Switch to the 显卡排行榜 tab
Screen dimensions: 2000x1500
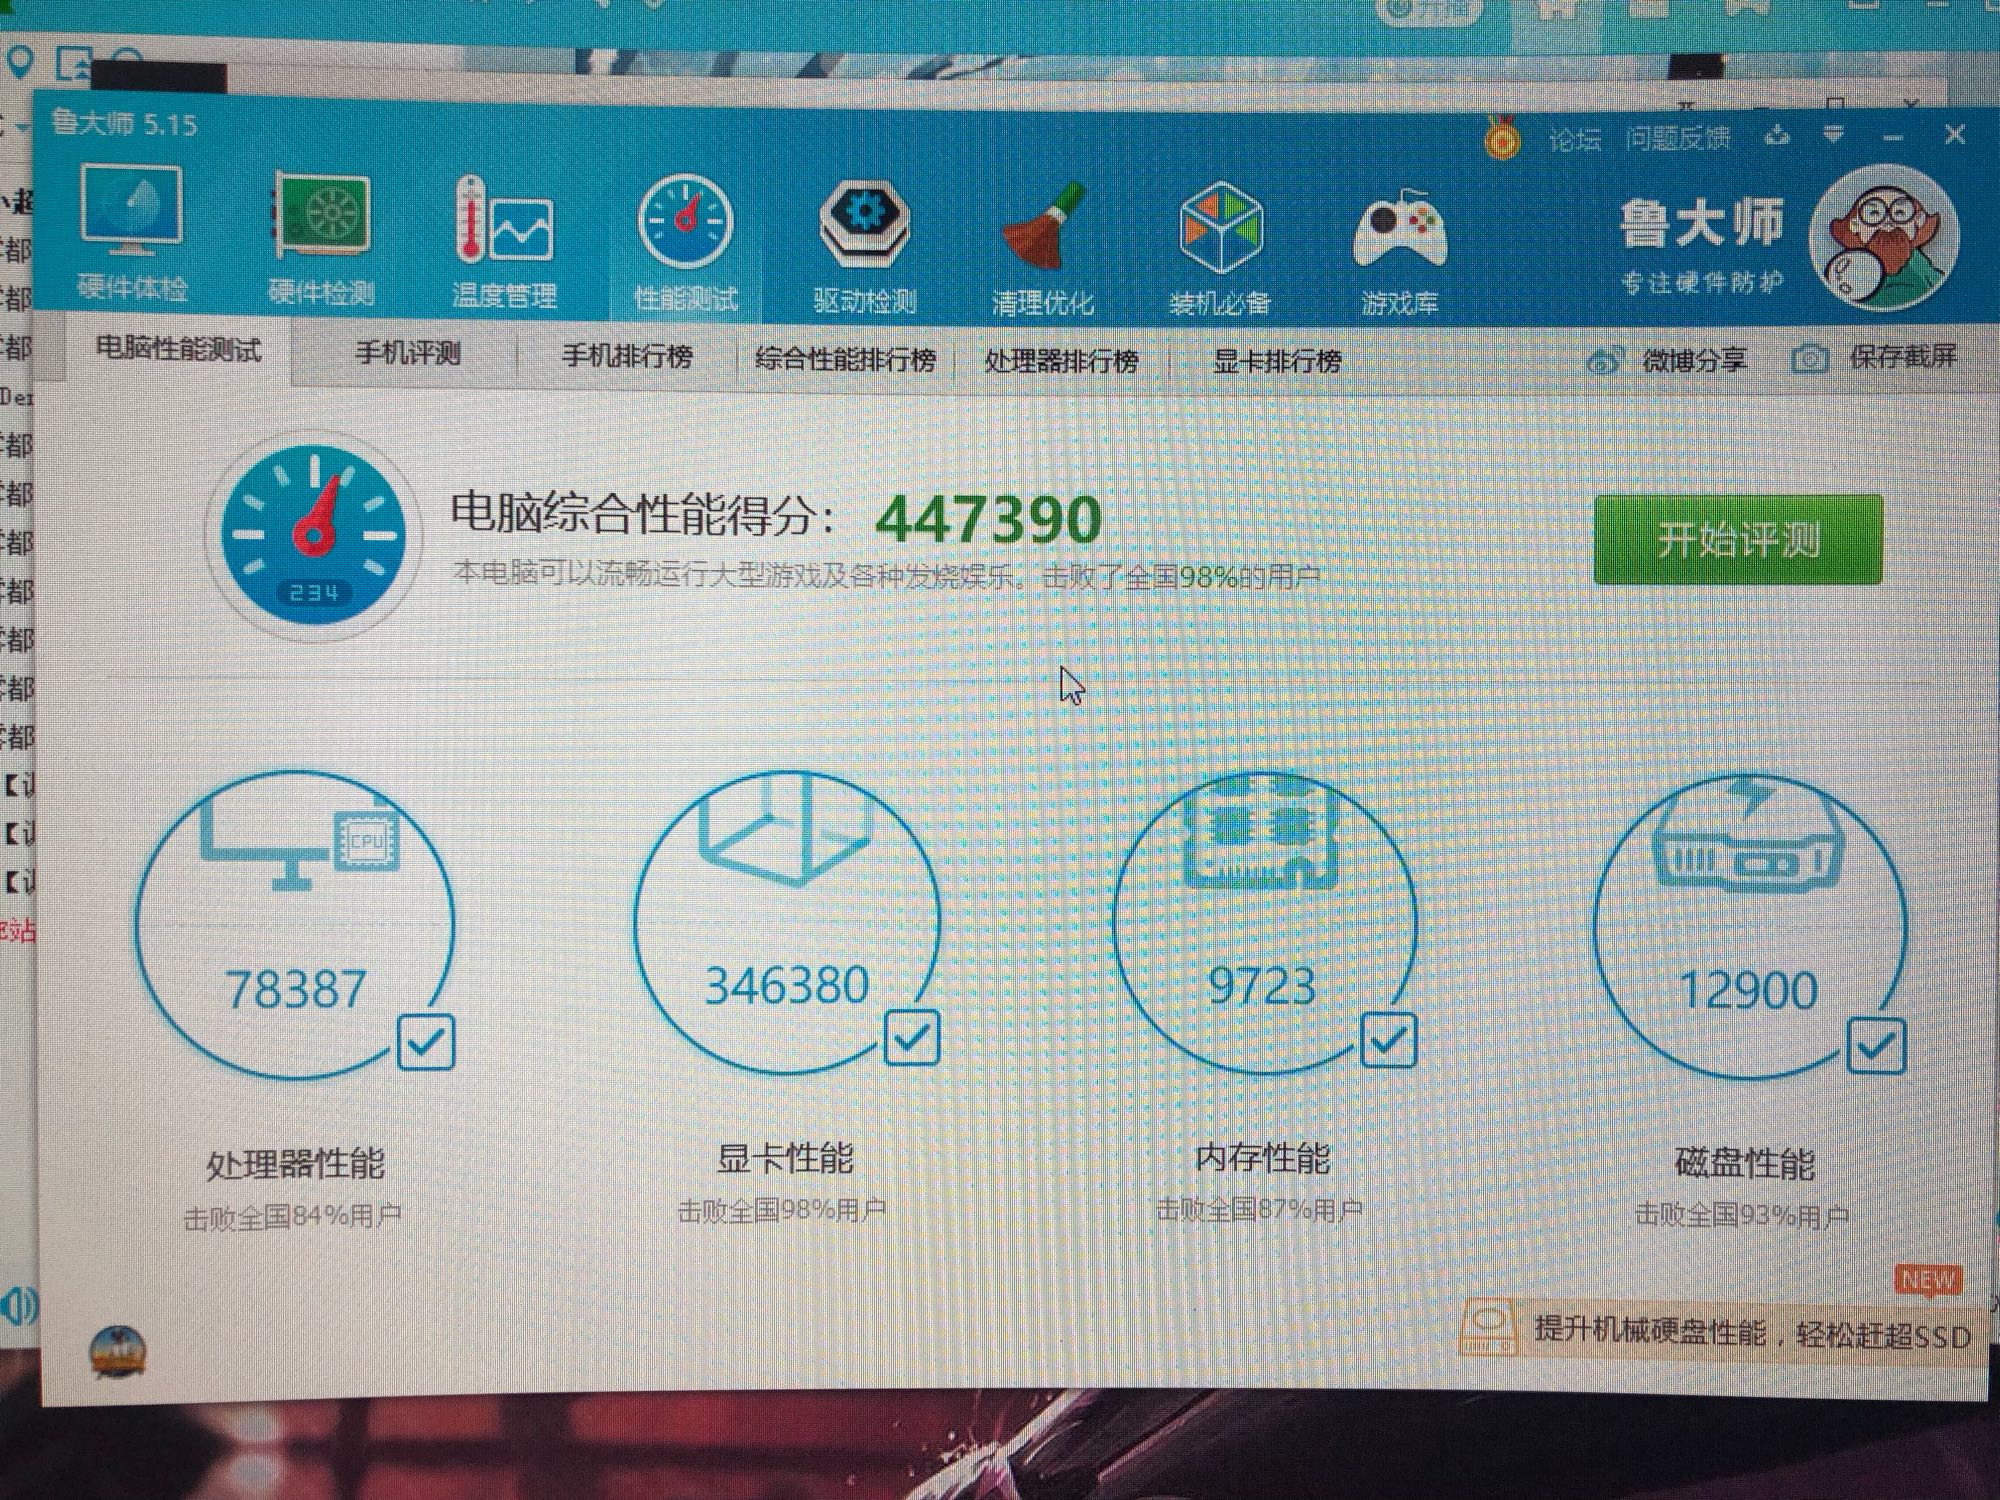[x=1276, y=361]
